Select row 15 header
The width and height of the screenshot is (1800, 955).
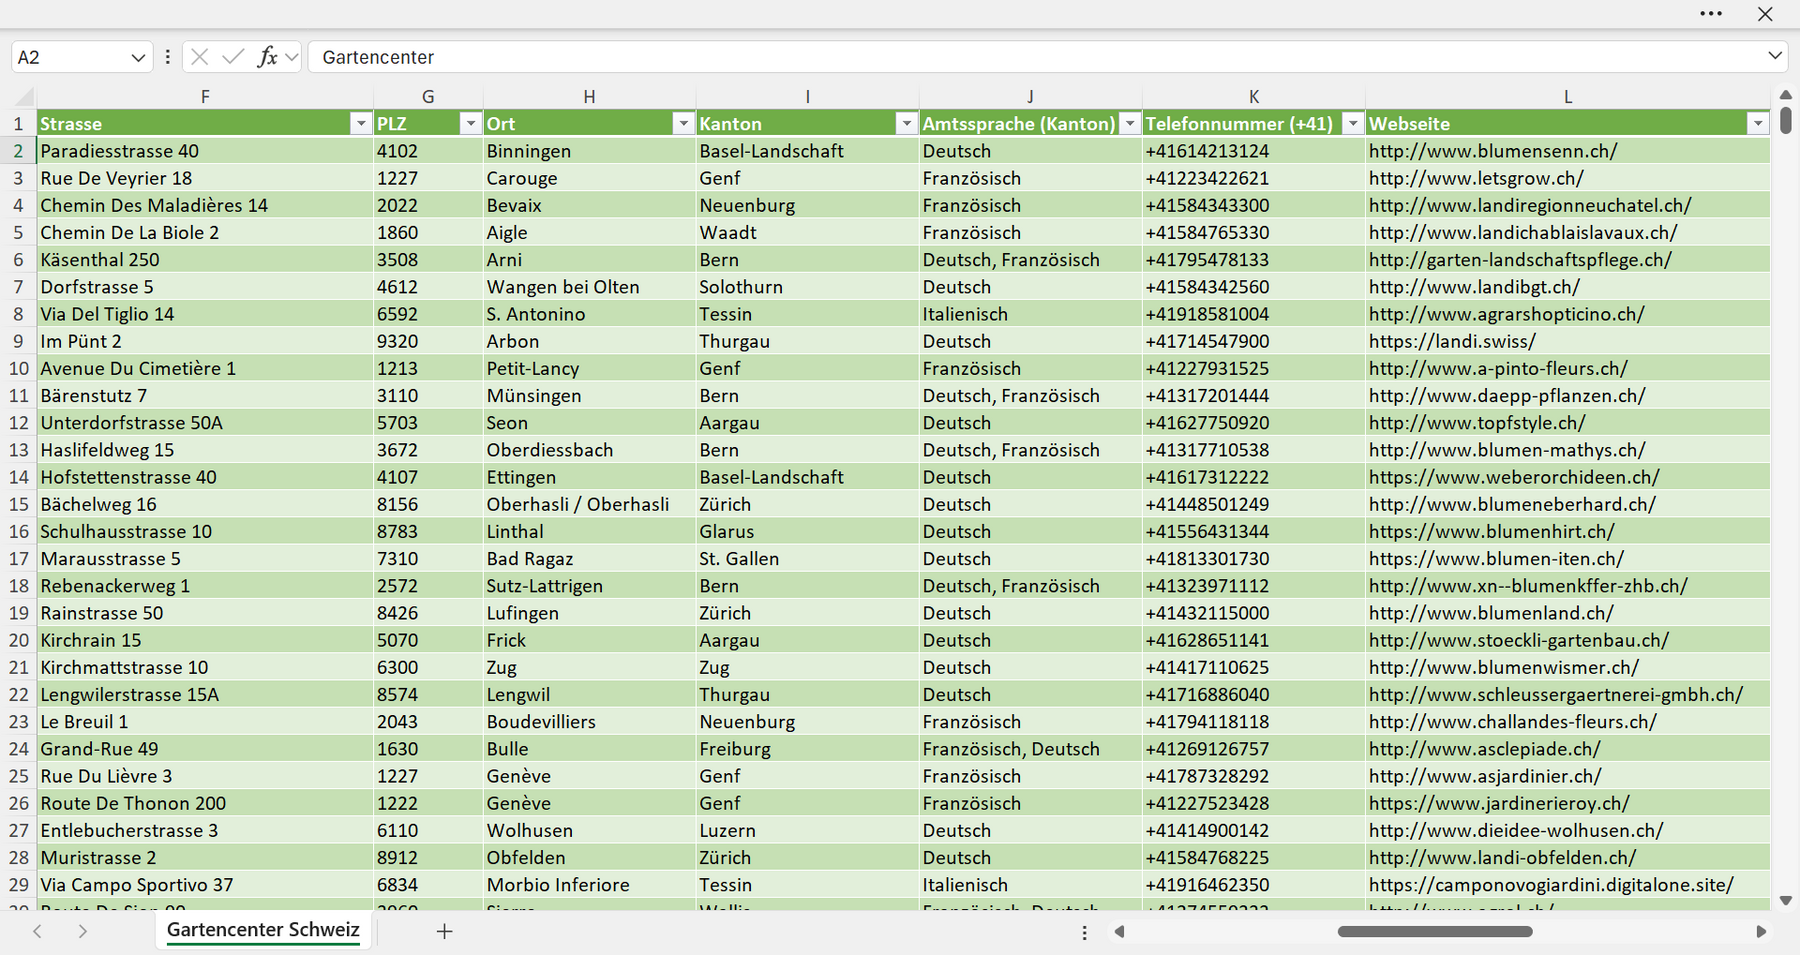click(18, 504)
